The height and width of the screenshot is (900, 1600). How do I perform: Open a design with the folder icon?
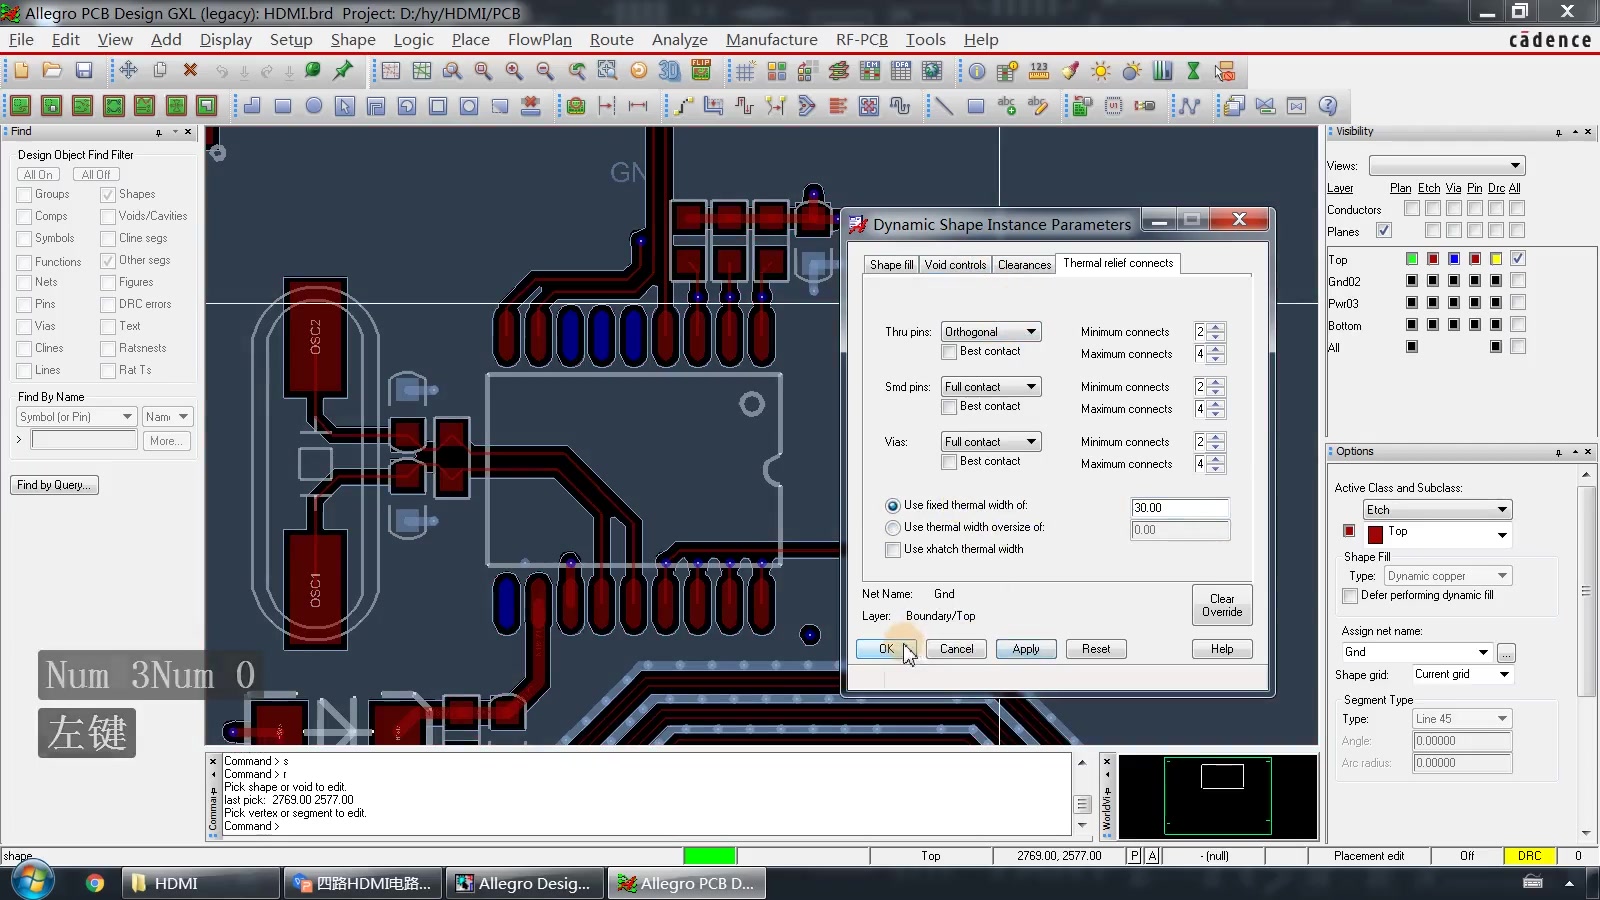52,71
